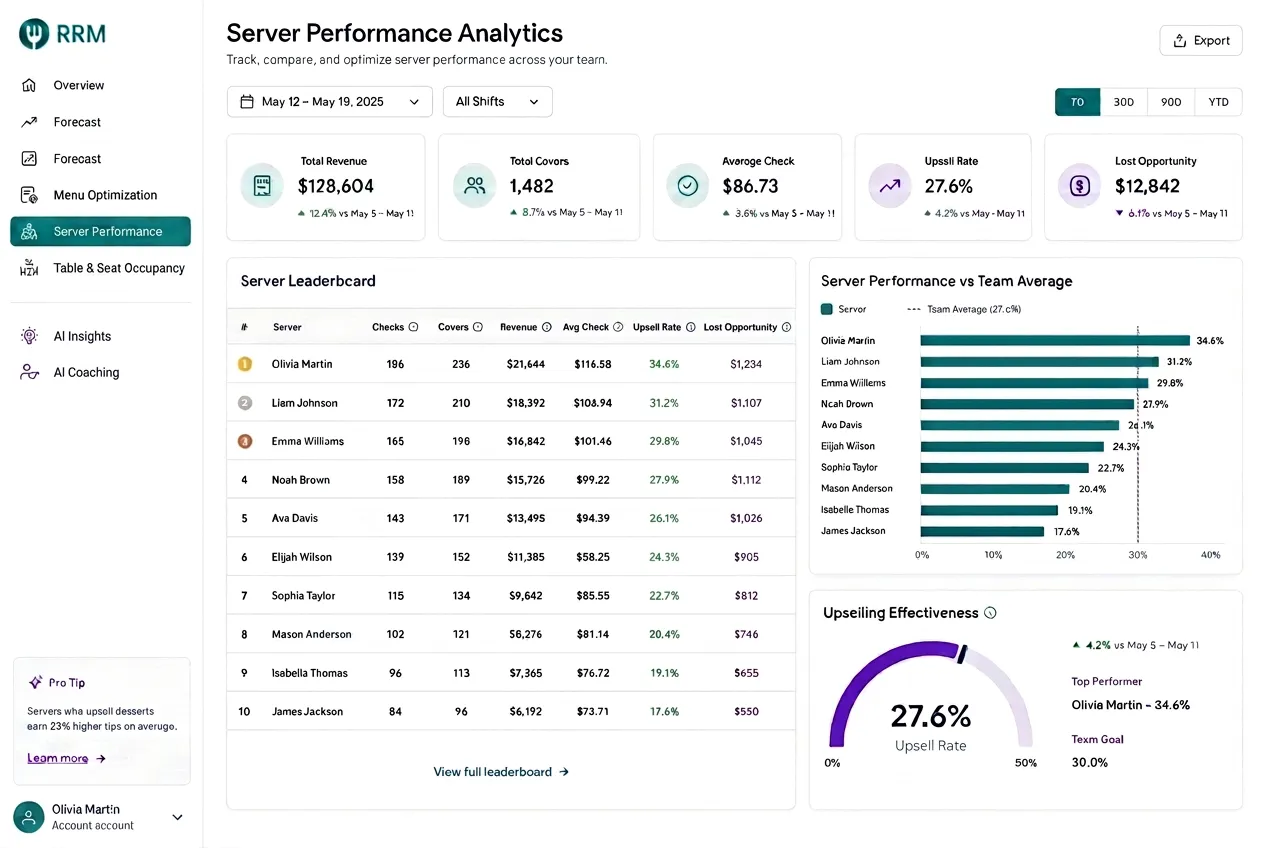Click the info icon next to Lost Opportunity column
Screen dimensions: 1264x848
[x=786, y=327]
